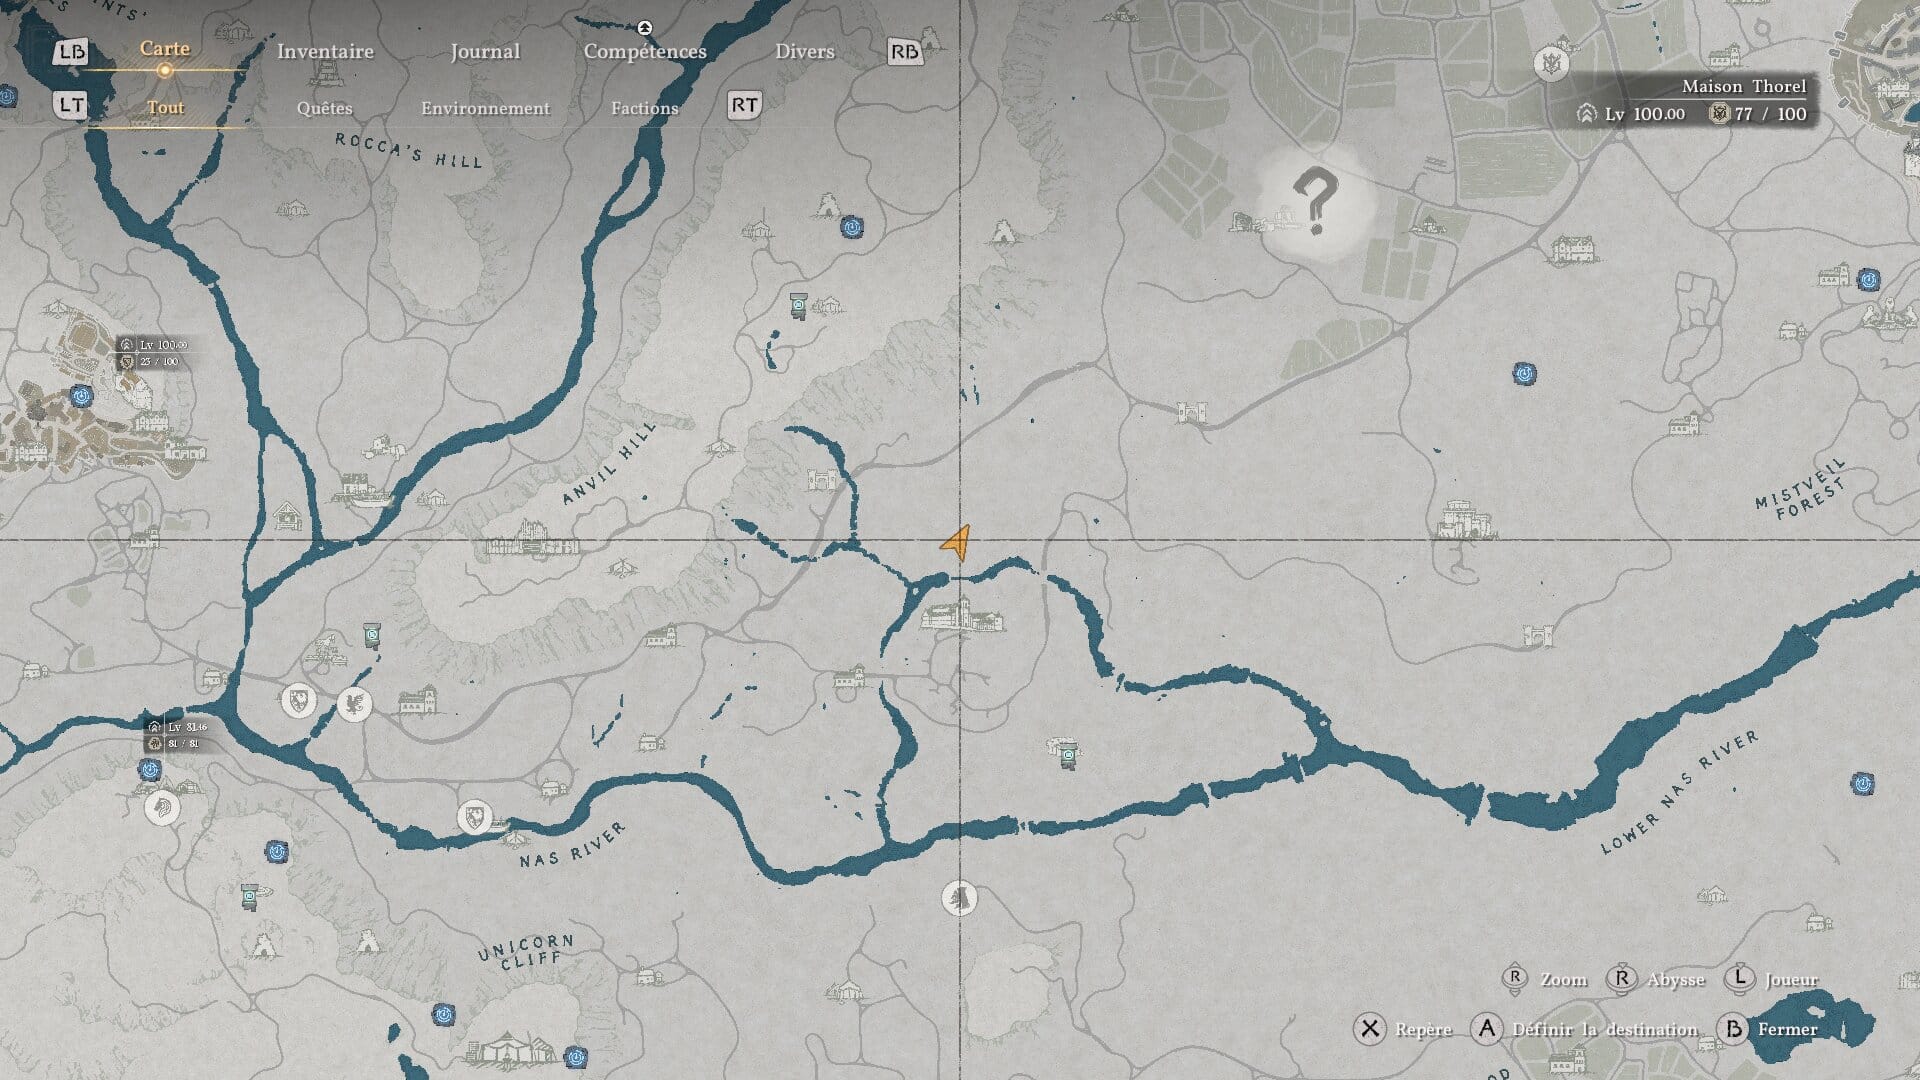Select the orange player arrow marker
This screenshot has height=1080, width=1920.
(x=957, y=543)
